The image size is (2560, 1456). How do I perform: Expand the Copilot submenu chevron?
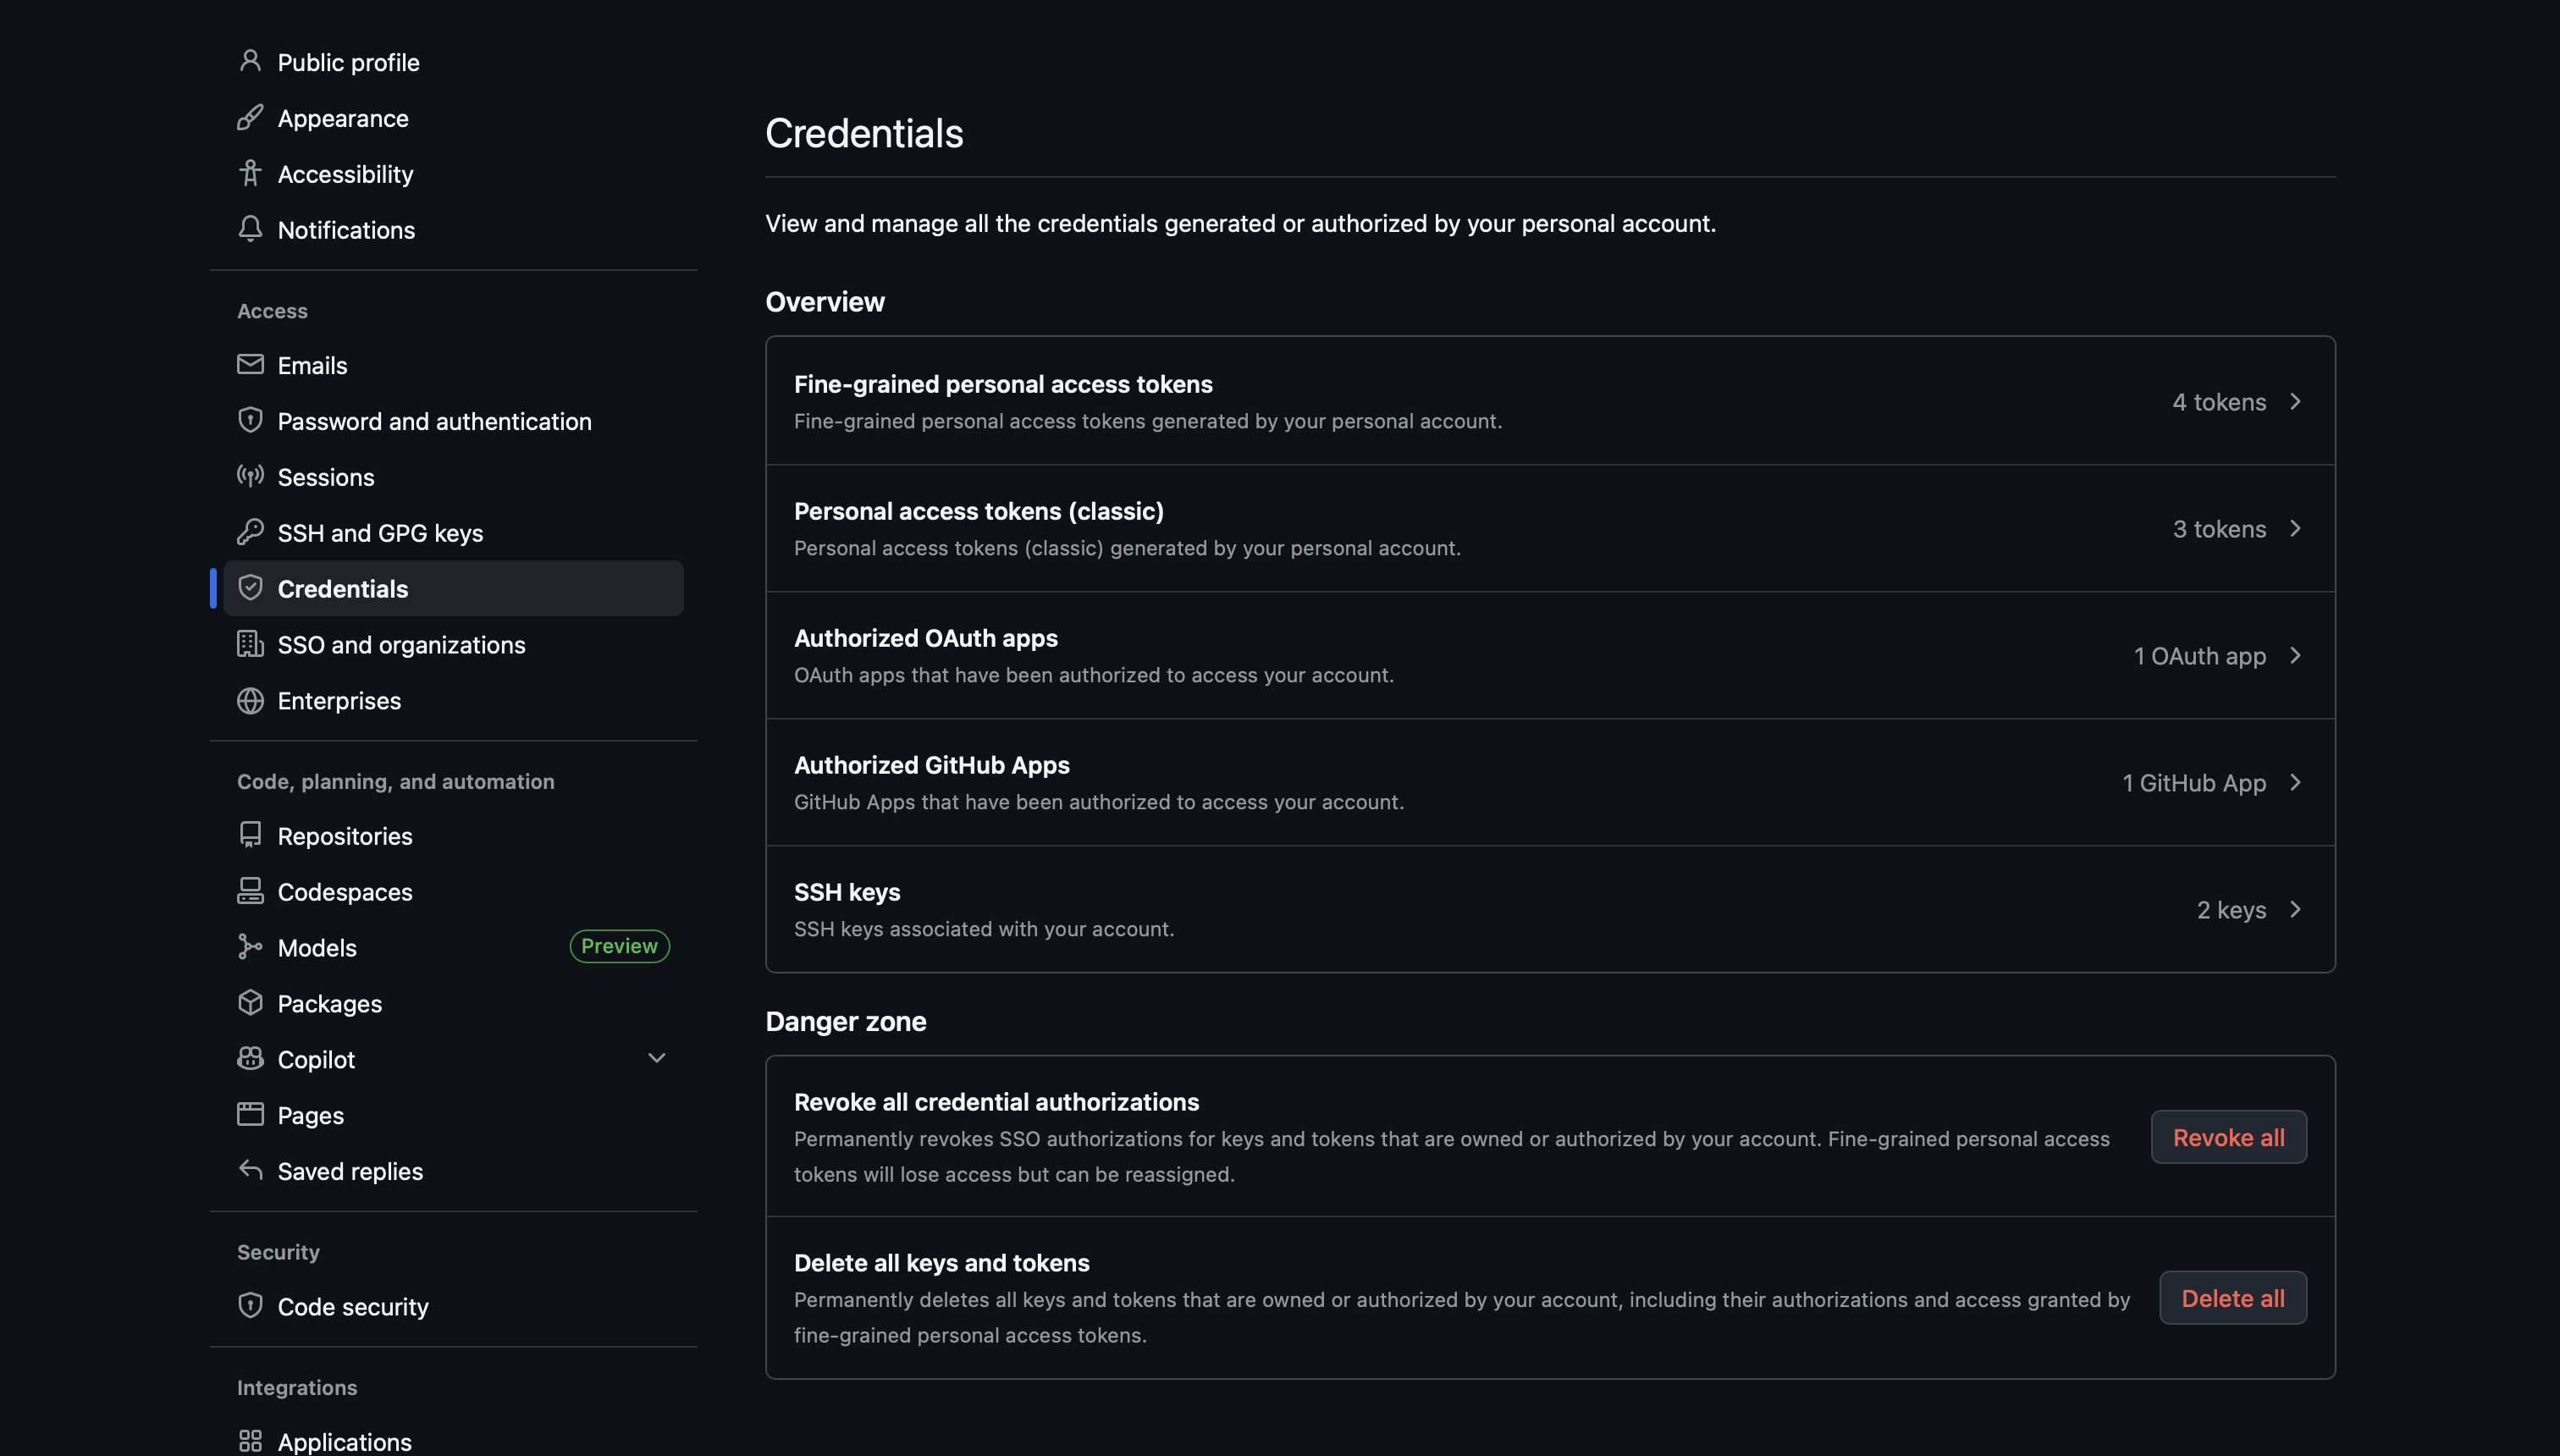657,1058
